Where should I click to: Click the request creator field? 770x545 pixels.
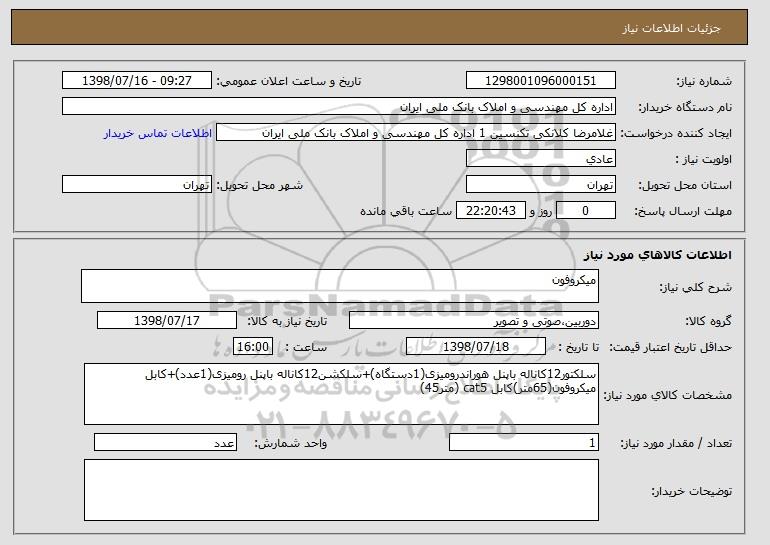[416, 133]
